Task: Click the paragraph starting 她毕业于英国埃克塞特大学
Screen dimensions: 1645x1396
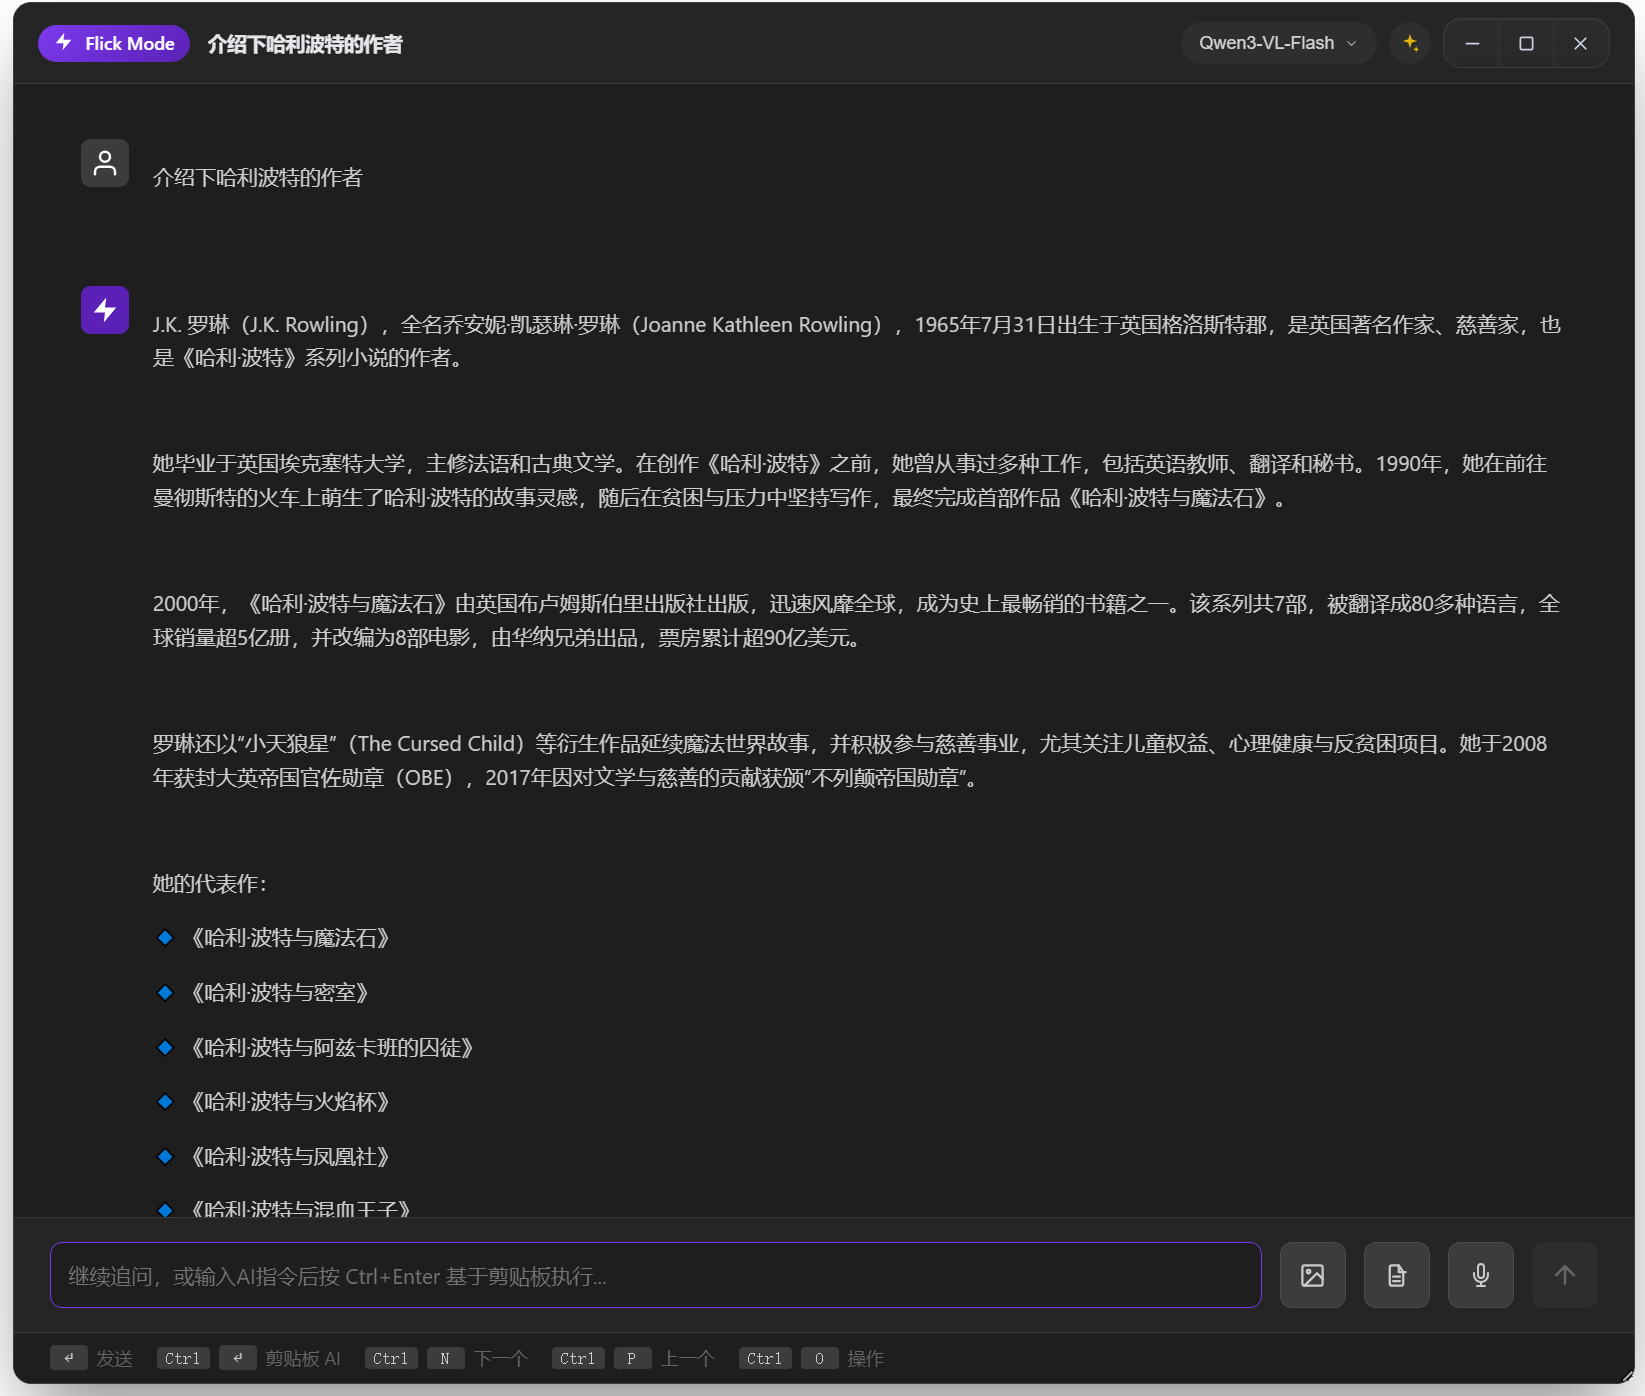Action: point(850,481)
